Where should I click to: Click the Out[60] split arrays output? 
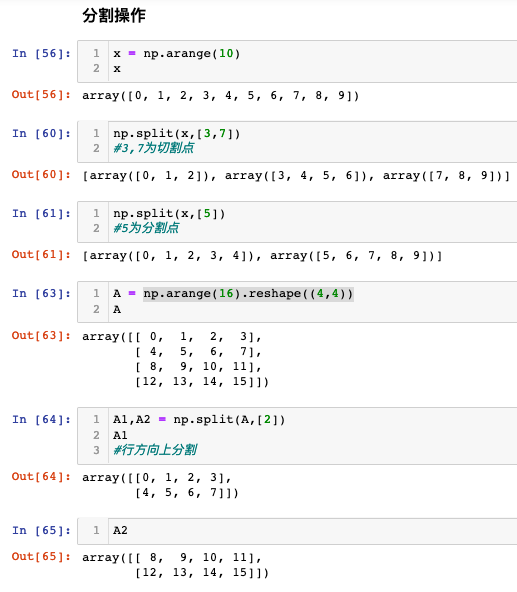click(296, 176)
